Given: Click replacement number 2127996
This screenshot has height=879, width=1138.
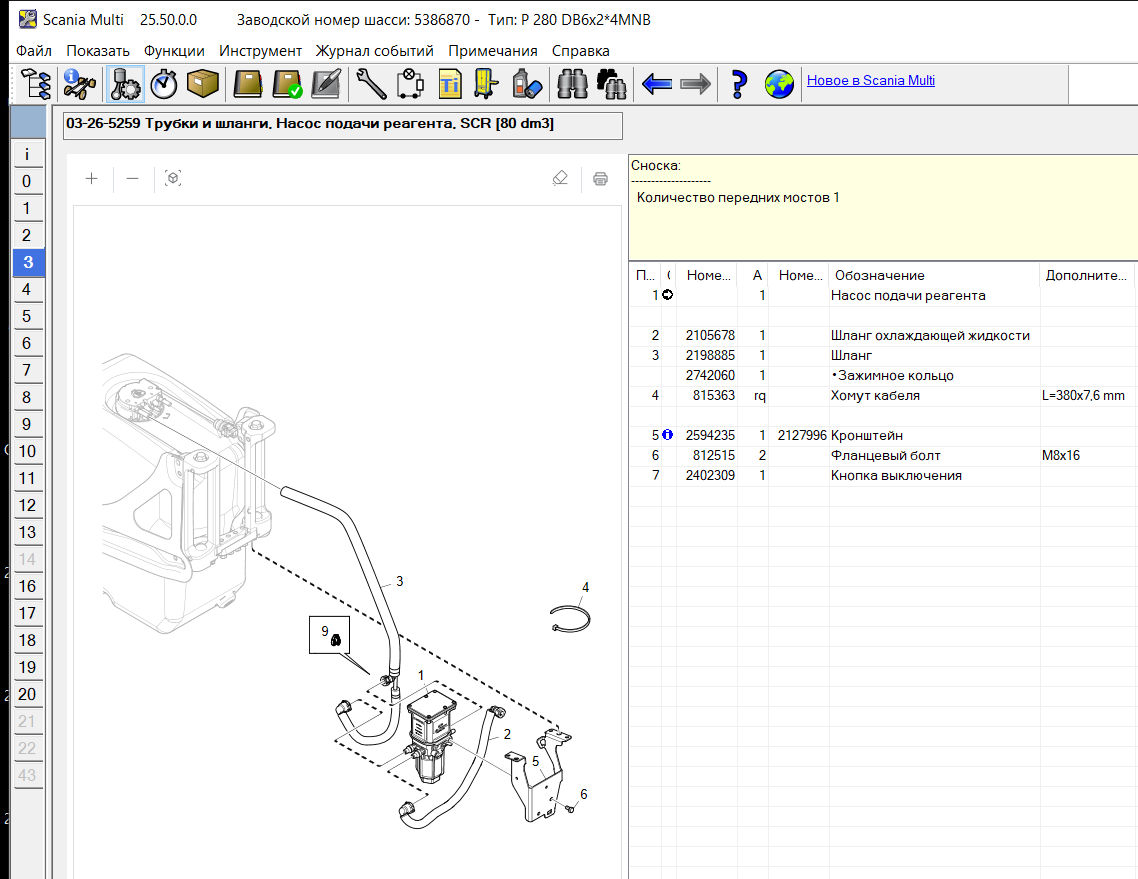Looking at the screenshot, I should pos(802,436).
